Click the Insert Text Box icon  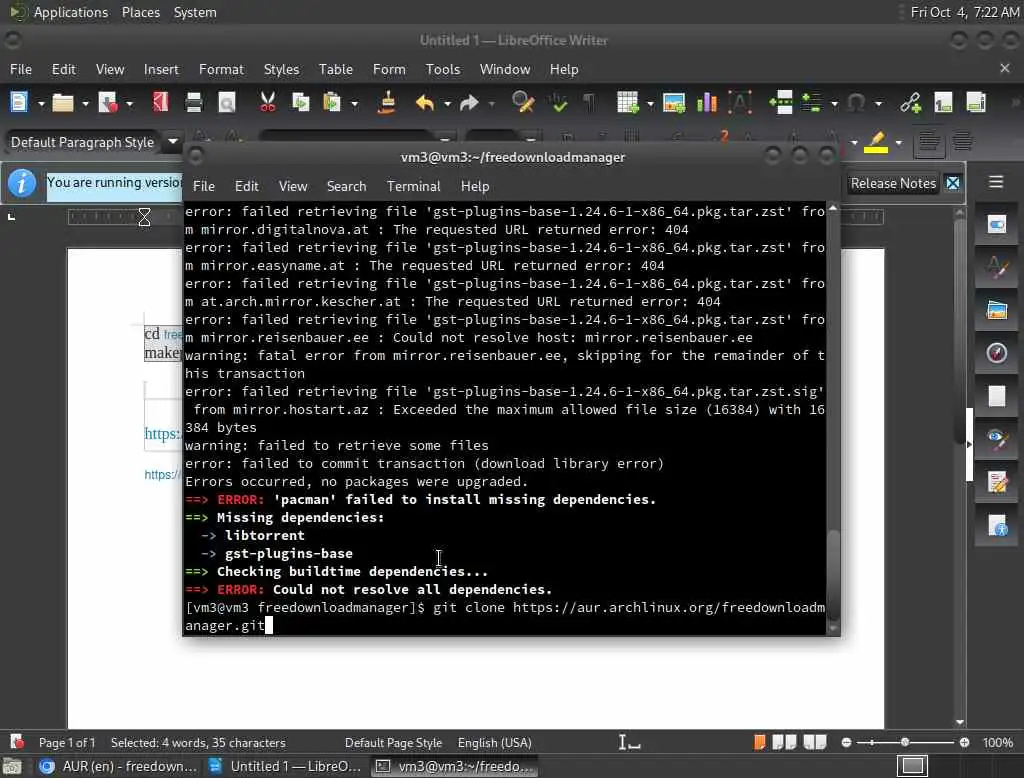coord(740,103)
